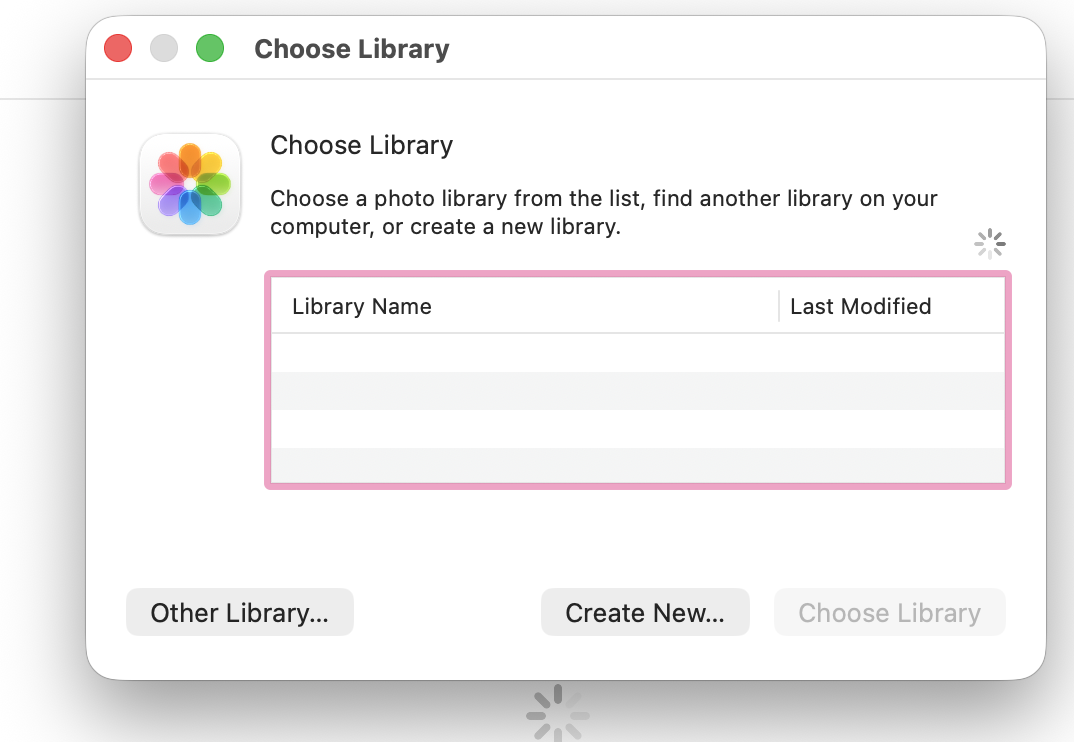Select the fourth shaded row in library list

tap(637, 466)
